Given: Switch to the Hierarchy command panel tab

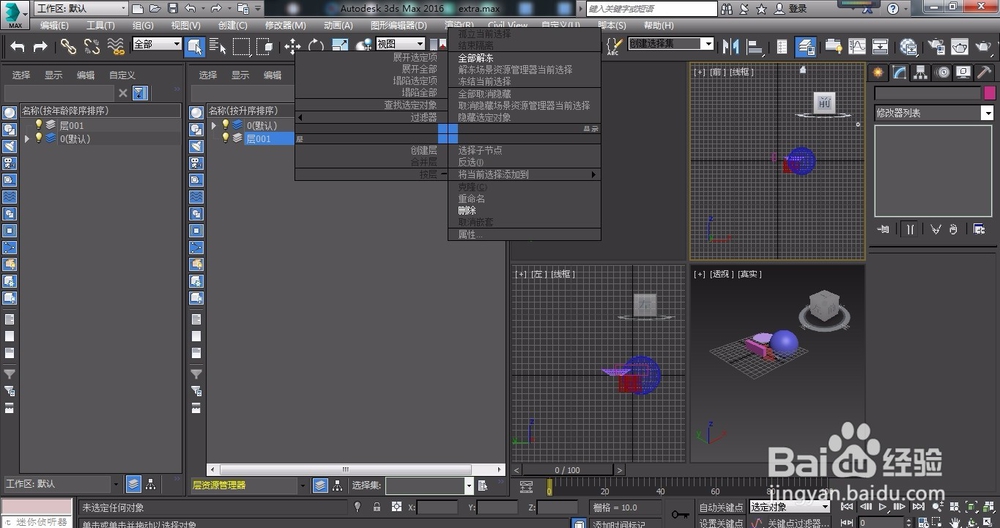Looking at the screenshot, I should tap(920, 73).
